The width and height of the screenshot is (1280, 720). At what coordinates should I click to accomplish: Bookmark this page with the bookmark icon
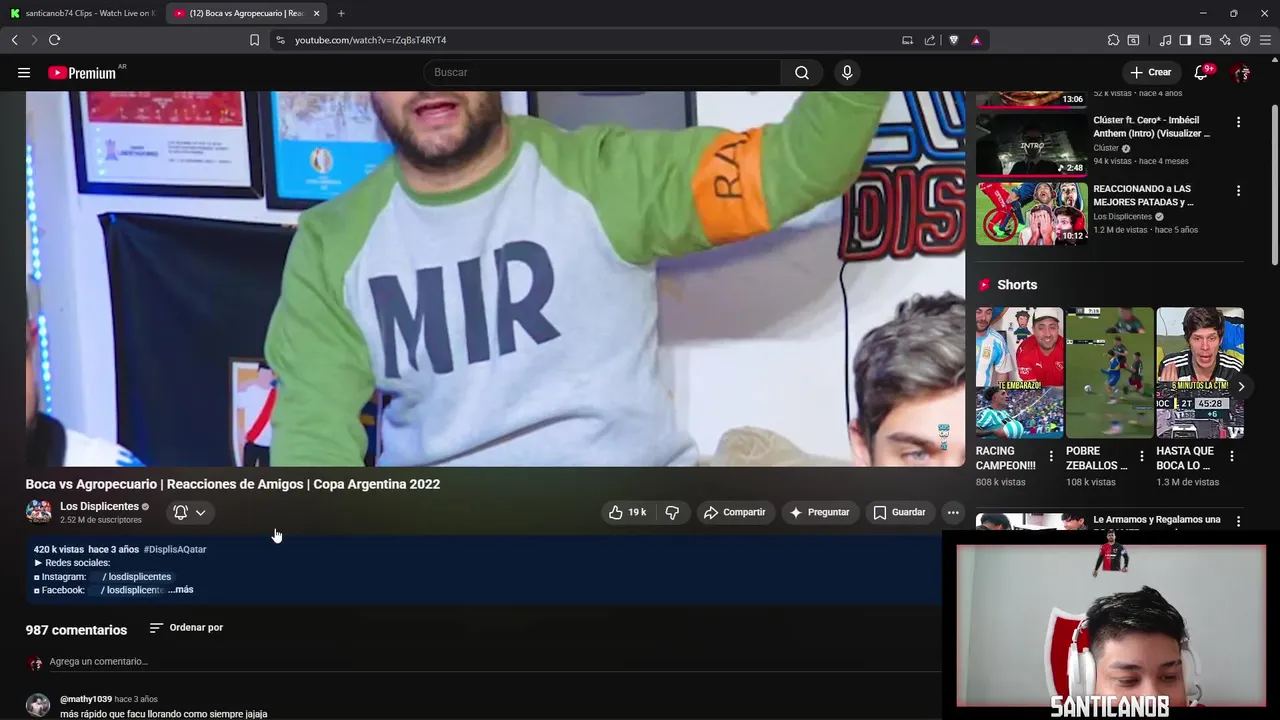click(254, 40)
